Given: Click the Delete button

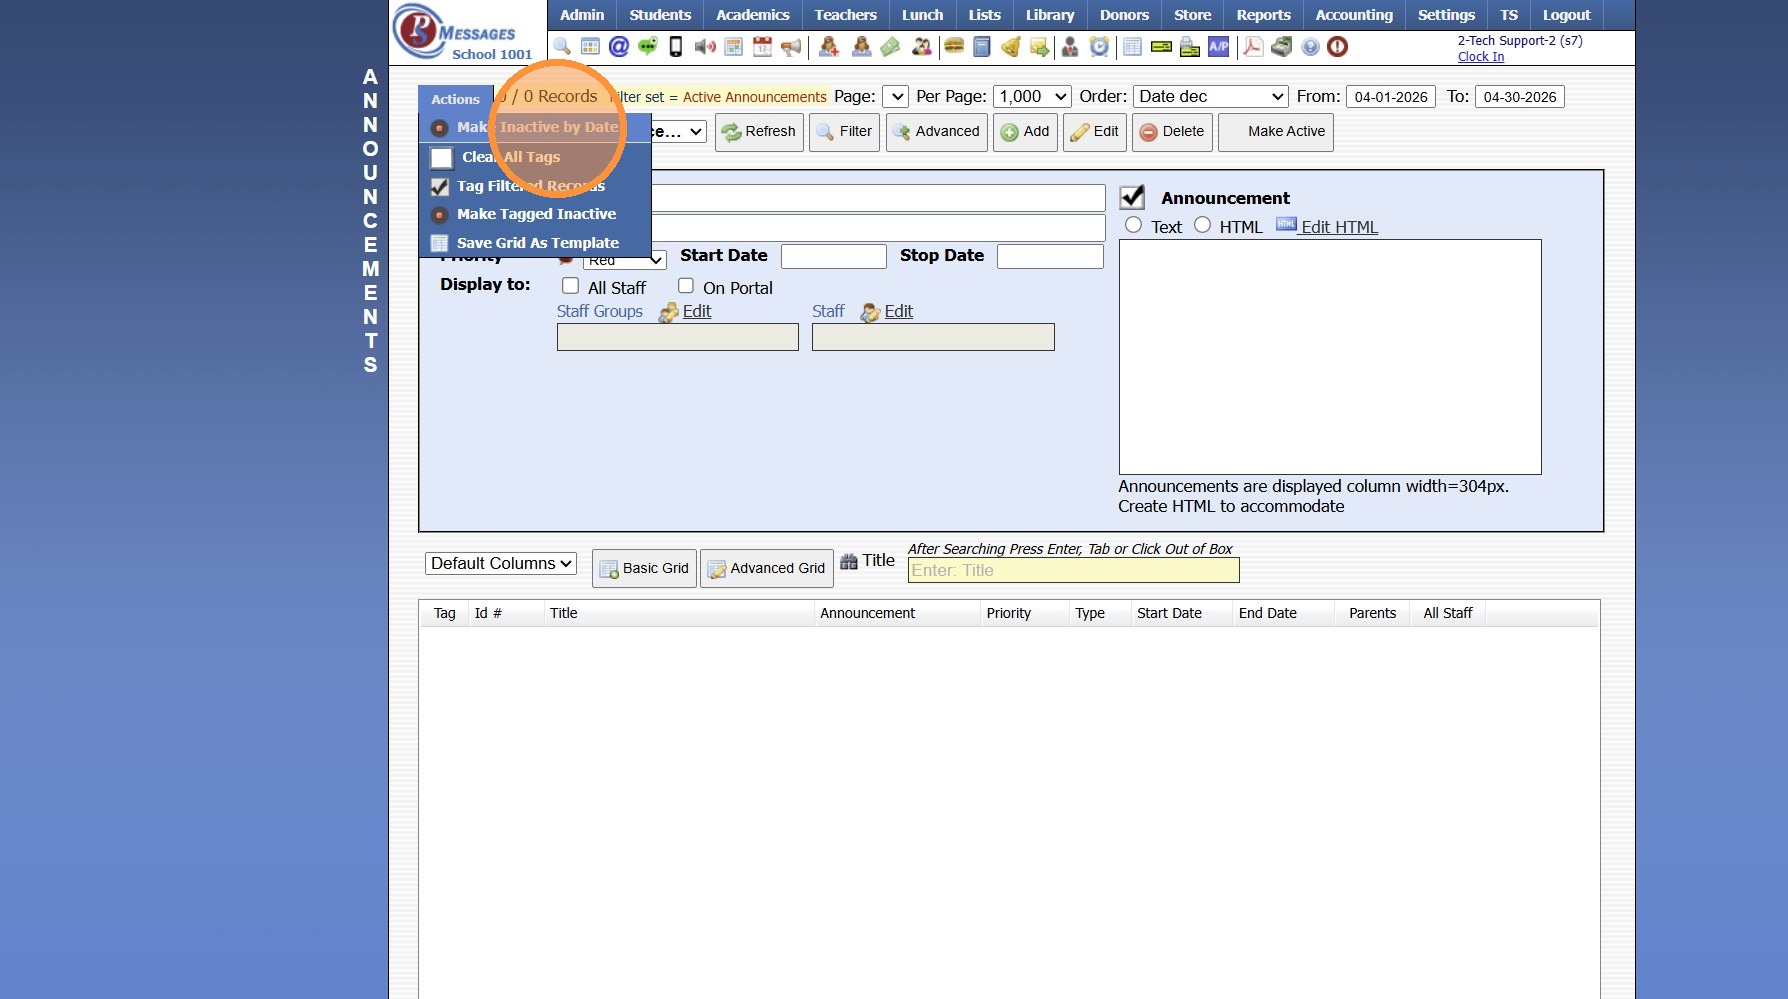Looking at the screenshot, I should pos(1172,132).
